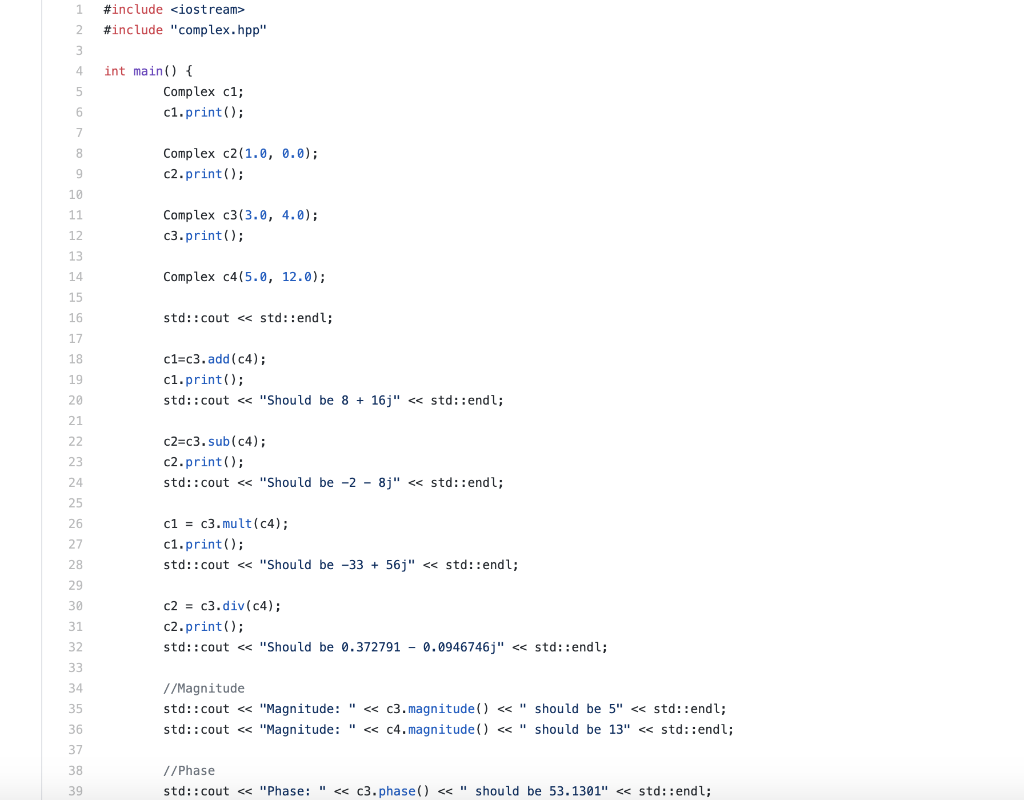1024x800 pixels.
Task: Click the sub method call on c3
Action: [x=218, y=441]
